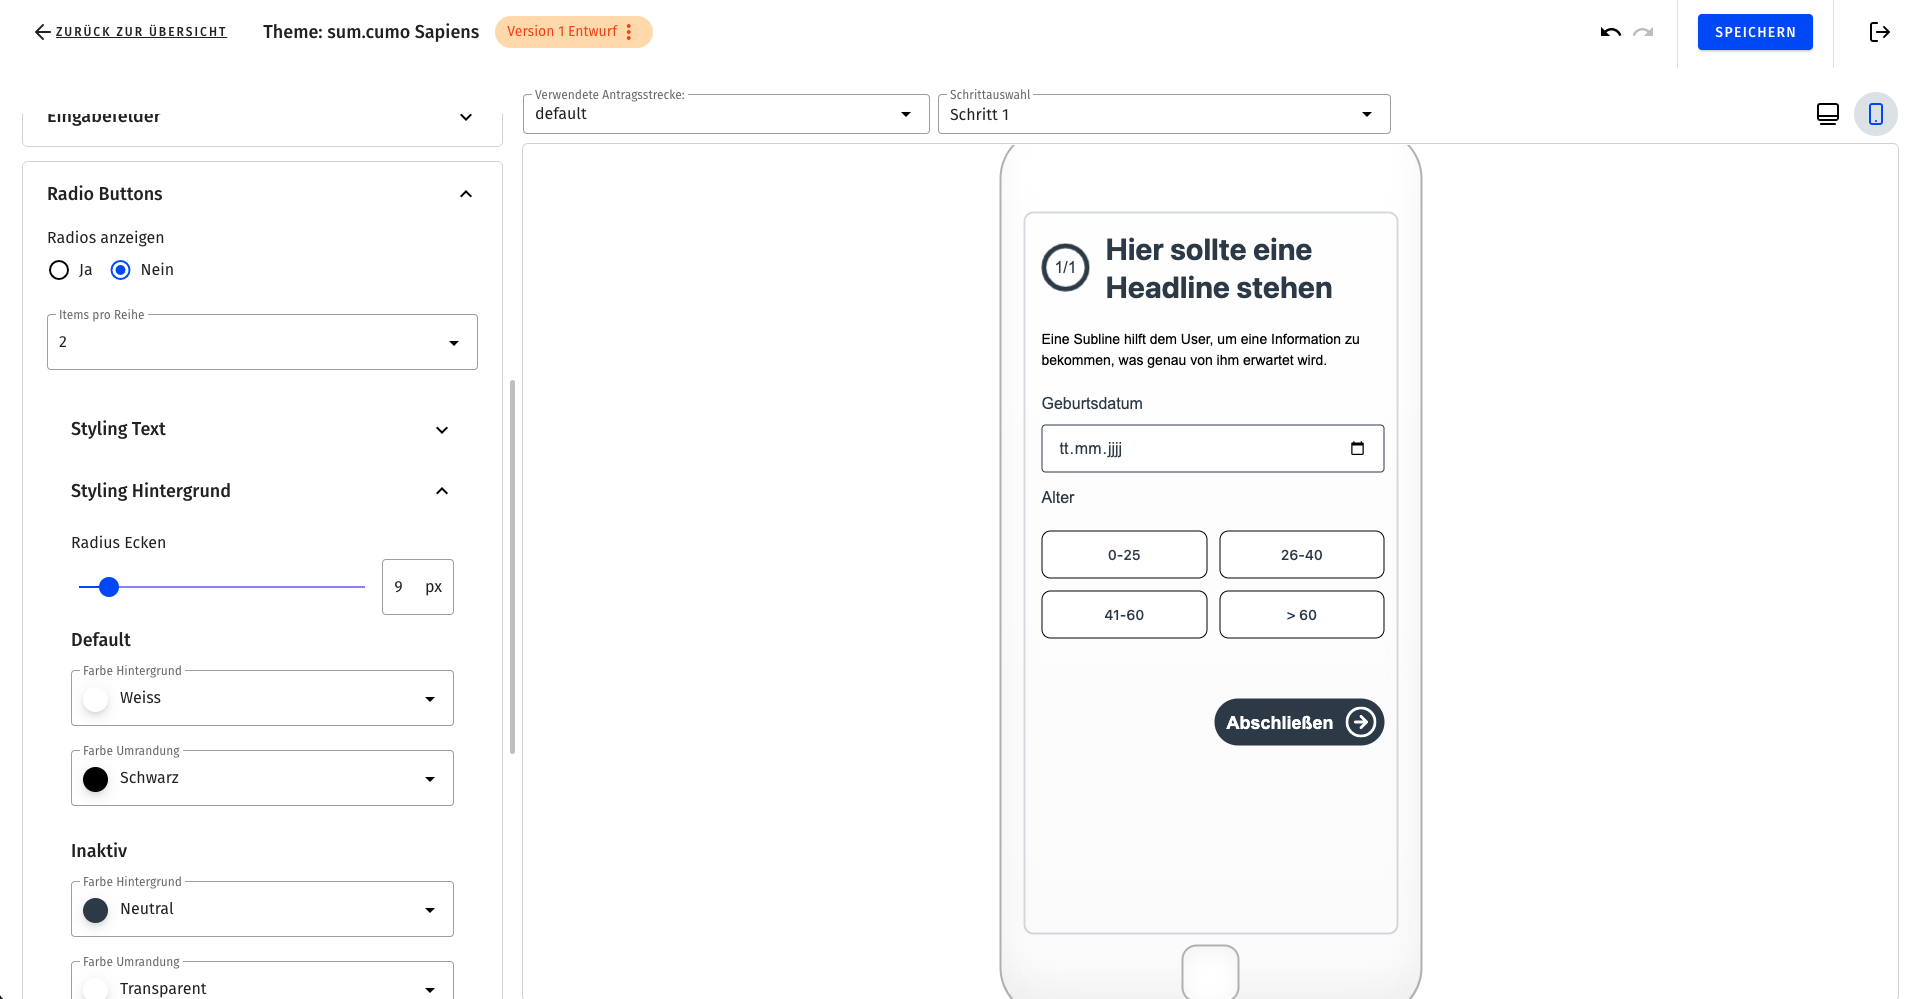Choose the > 60 age option
Image resolution: width=1914 pixels, height=999 pixels.
(1301, 615)
